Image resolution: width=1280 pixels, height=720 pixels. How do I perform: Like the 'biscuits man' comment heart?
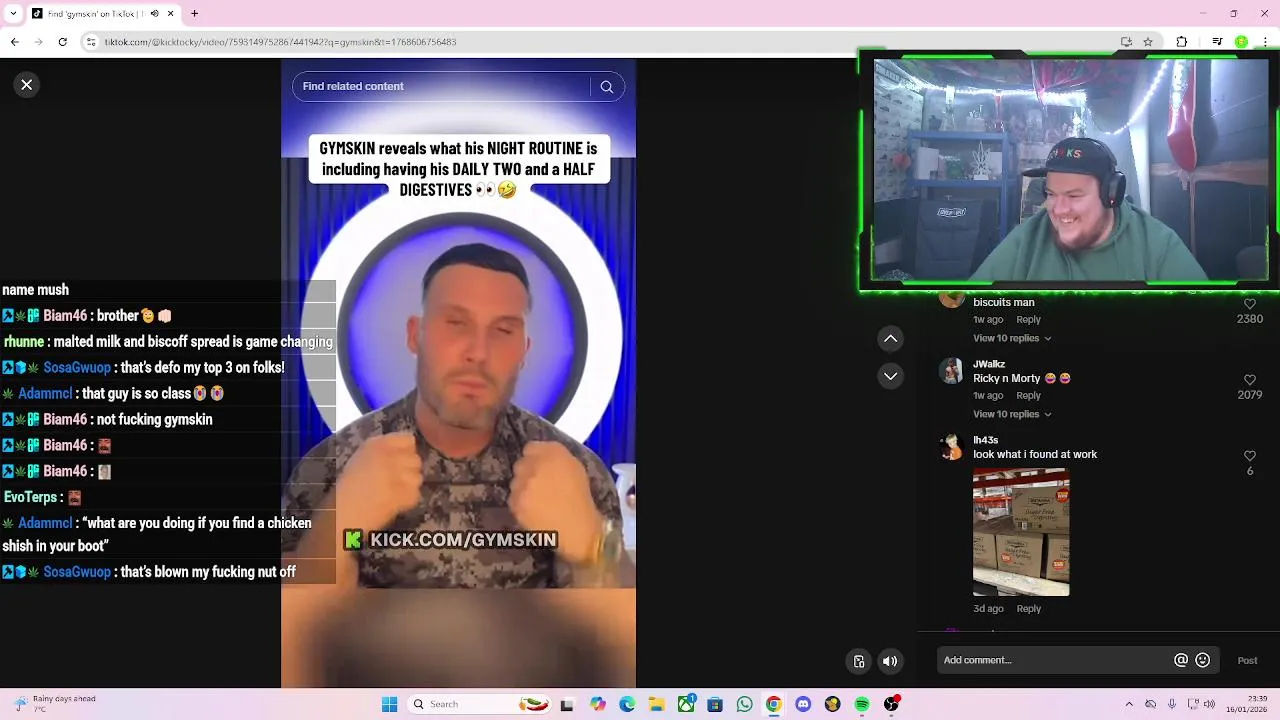(x=1249, y=304)
